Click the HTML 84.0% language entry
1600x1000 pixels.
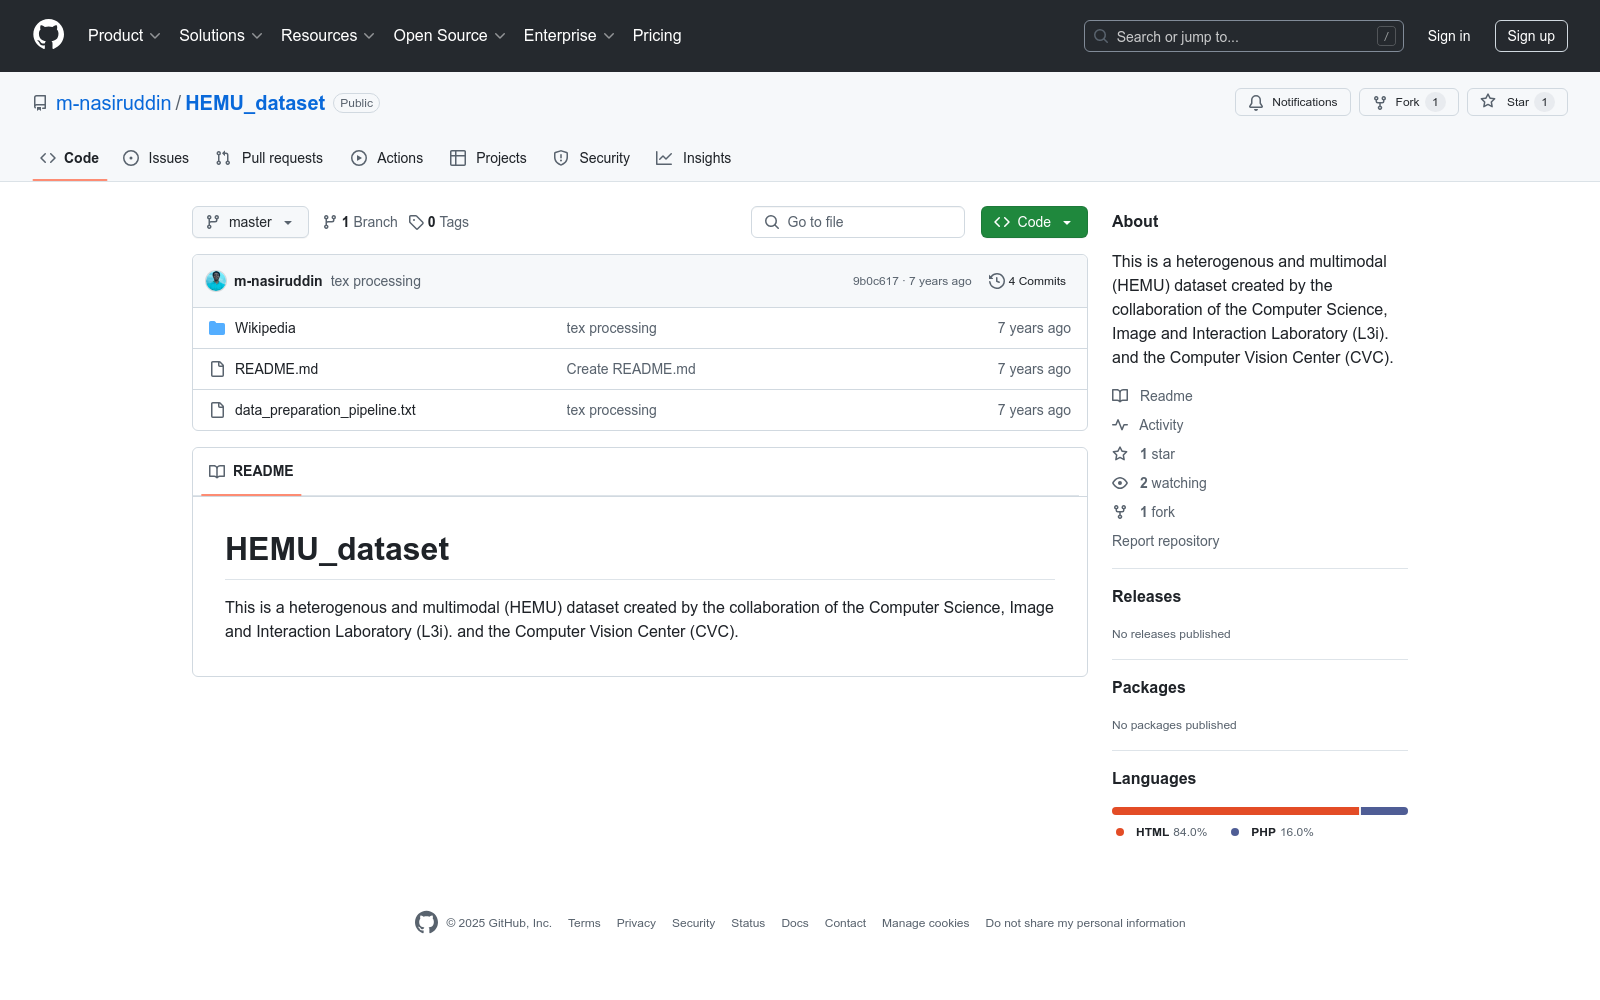(1162, 832)
